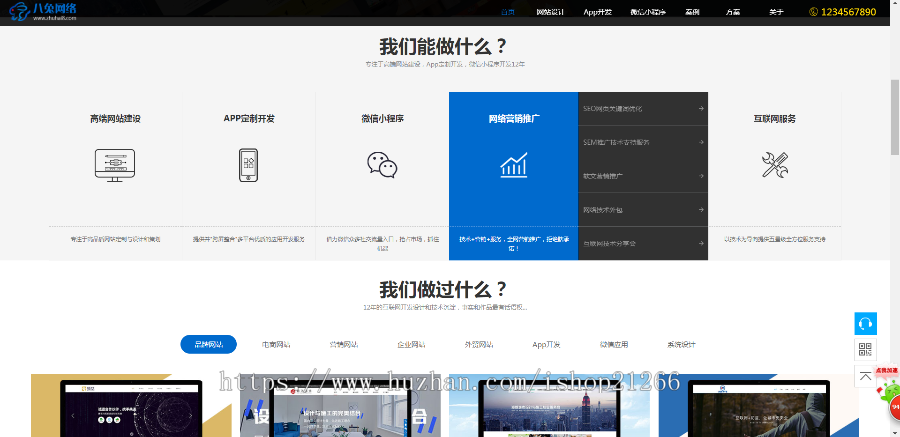Select the 系统设计 portfolio tab
Viewport: 900px width, 437px height.
(x=681, y=345)
